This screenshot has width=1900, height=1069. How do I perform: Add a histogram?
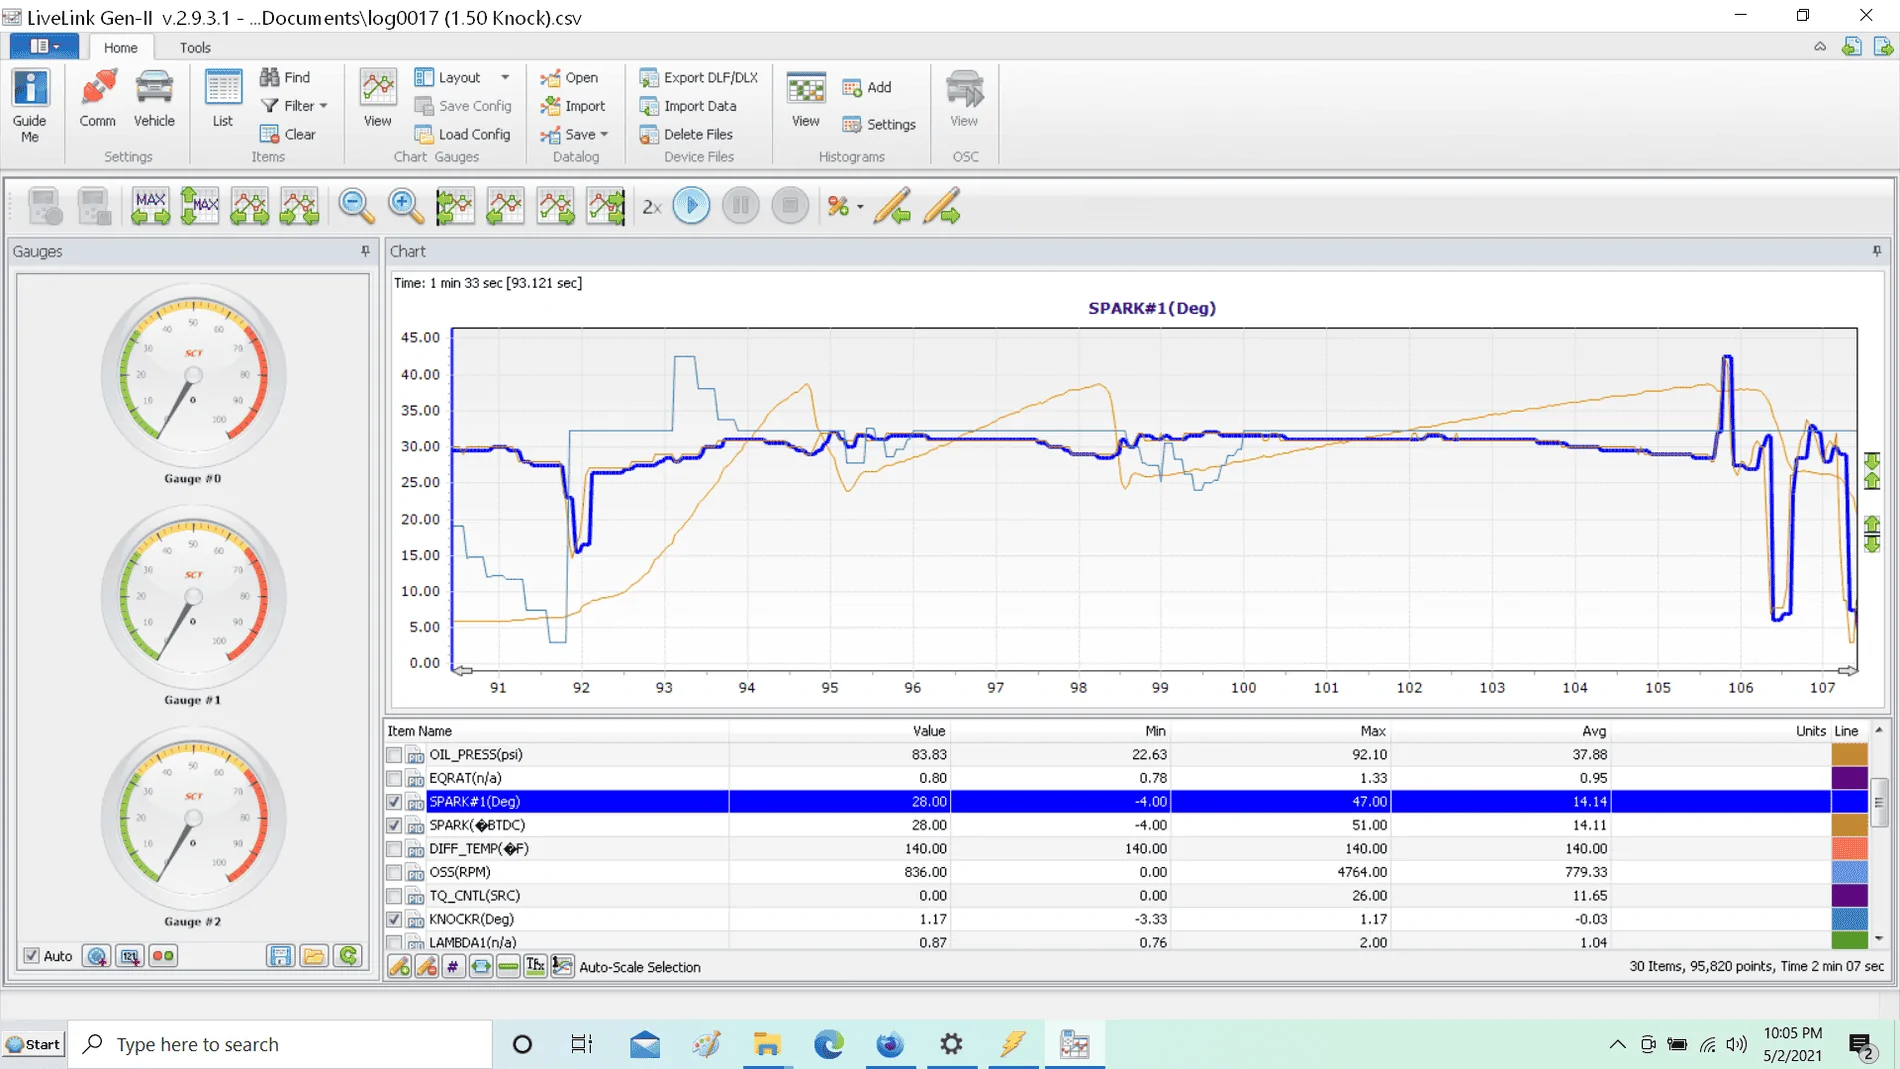pos(867,87)
